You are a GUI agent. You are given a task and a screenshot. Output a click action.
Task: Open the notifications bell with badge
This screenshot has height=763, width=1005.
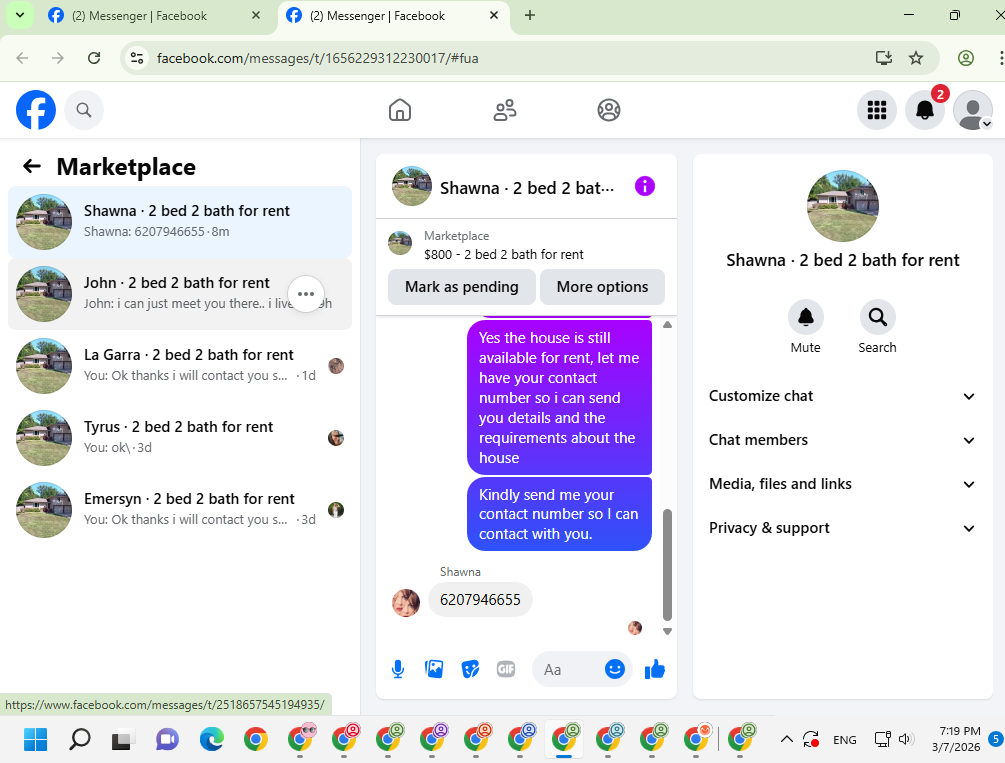(x=925, y=110)
